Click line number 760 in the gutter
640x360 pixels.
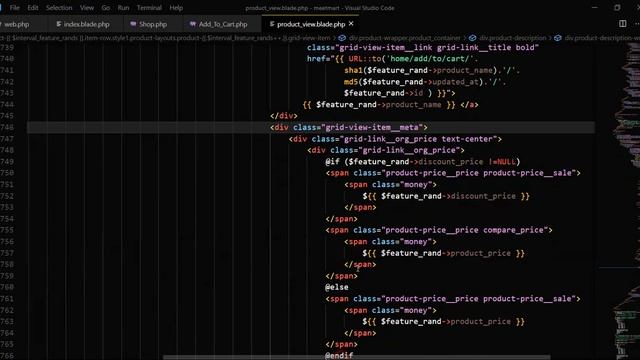pyautogui.click(x=7, y=287)
